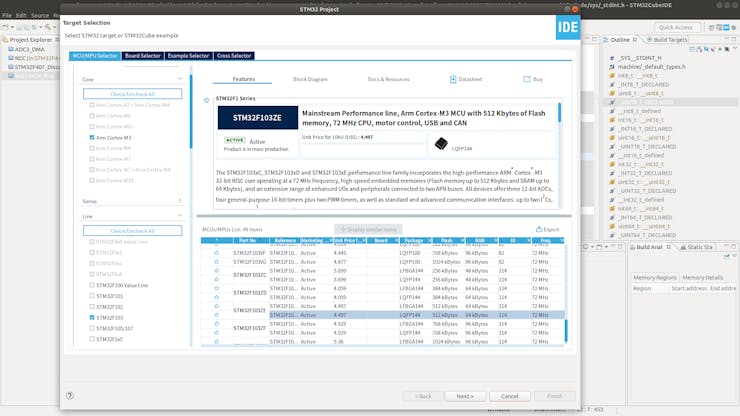Click ADC3_DMA project icon in Project Explorer
This screenshot has width=740, height=416.
[11, 49]
